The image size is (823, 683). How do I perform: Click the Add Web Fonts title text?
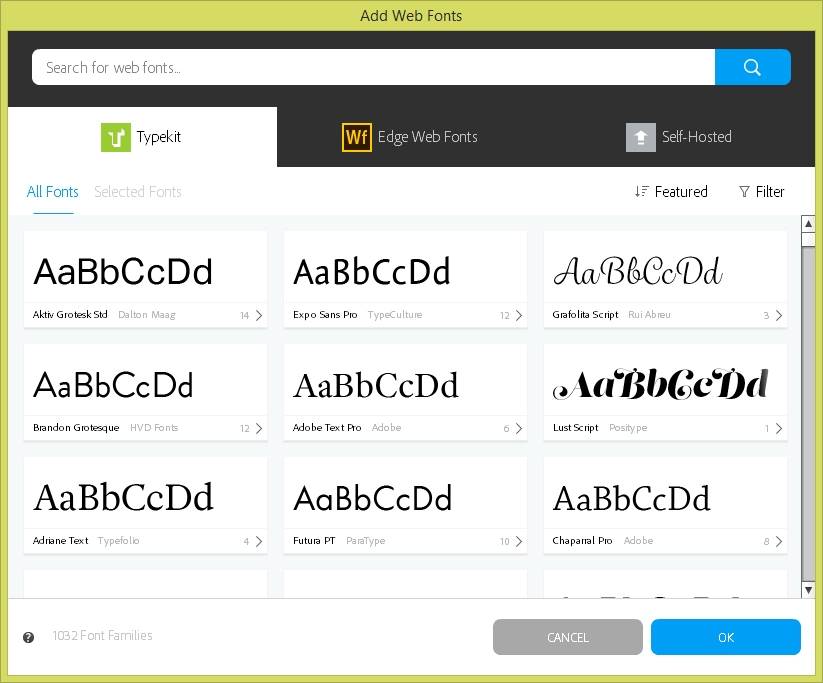pos(411,16)
